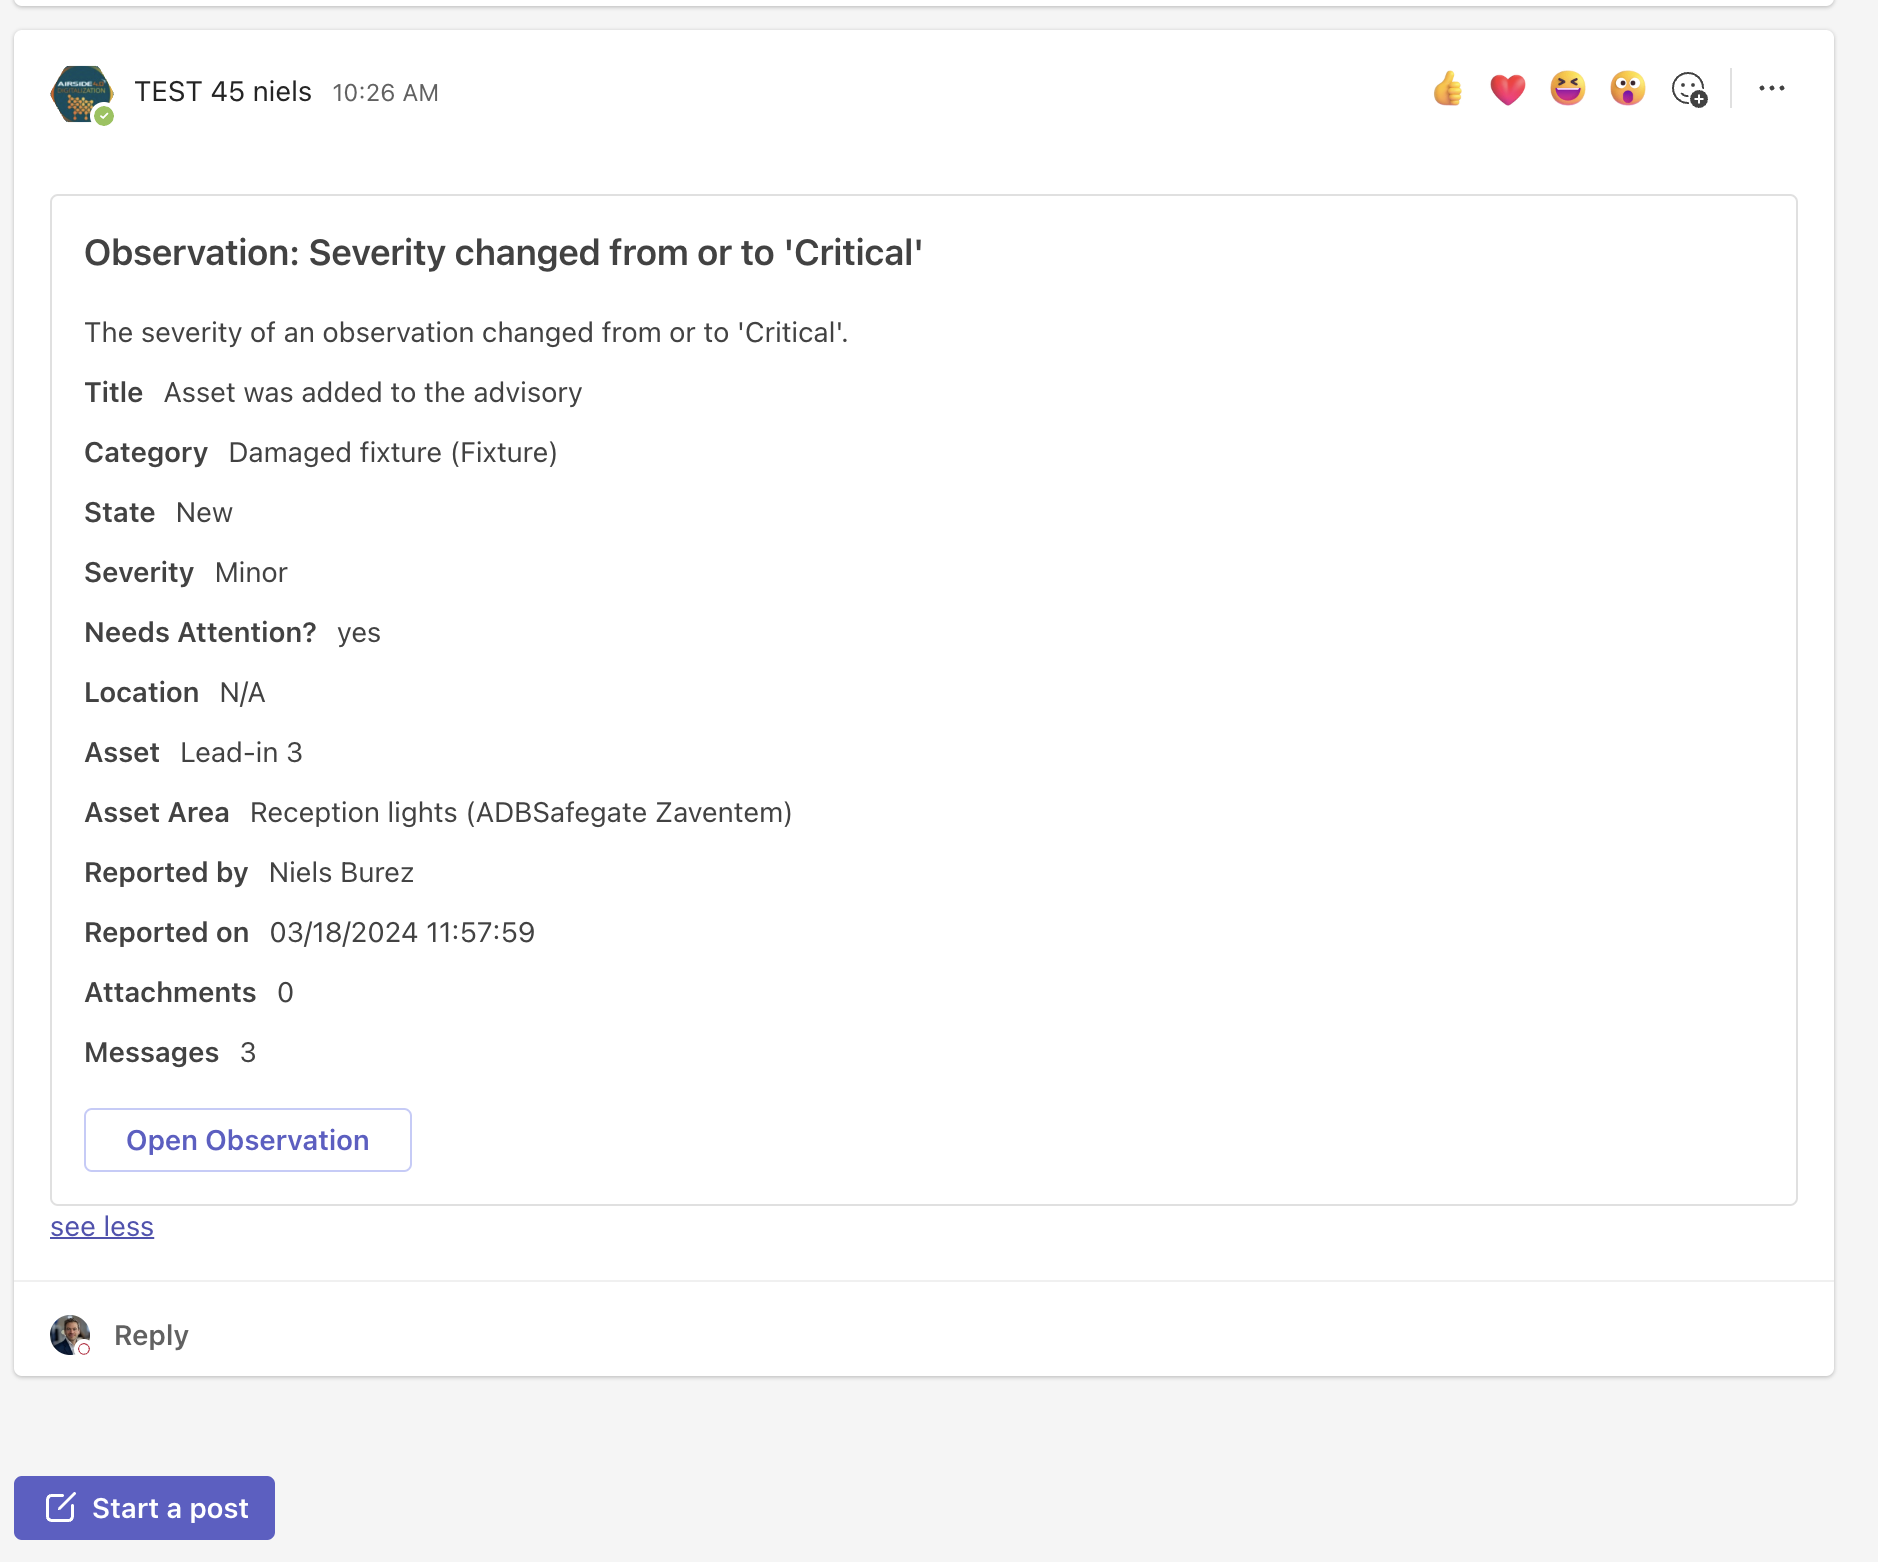Click the Asset Area value Reception lights
1878x1562 pixels.
[x=520, y=813]
